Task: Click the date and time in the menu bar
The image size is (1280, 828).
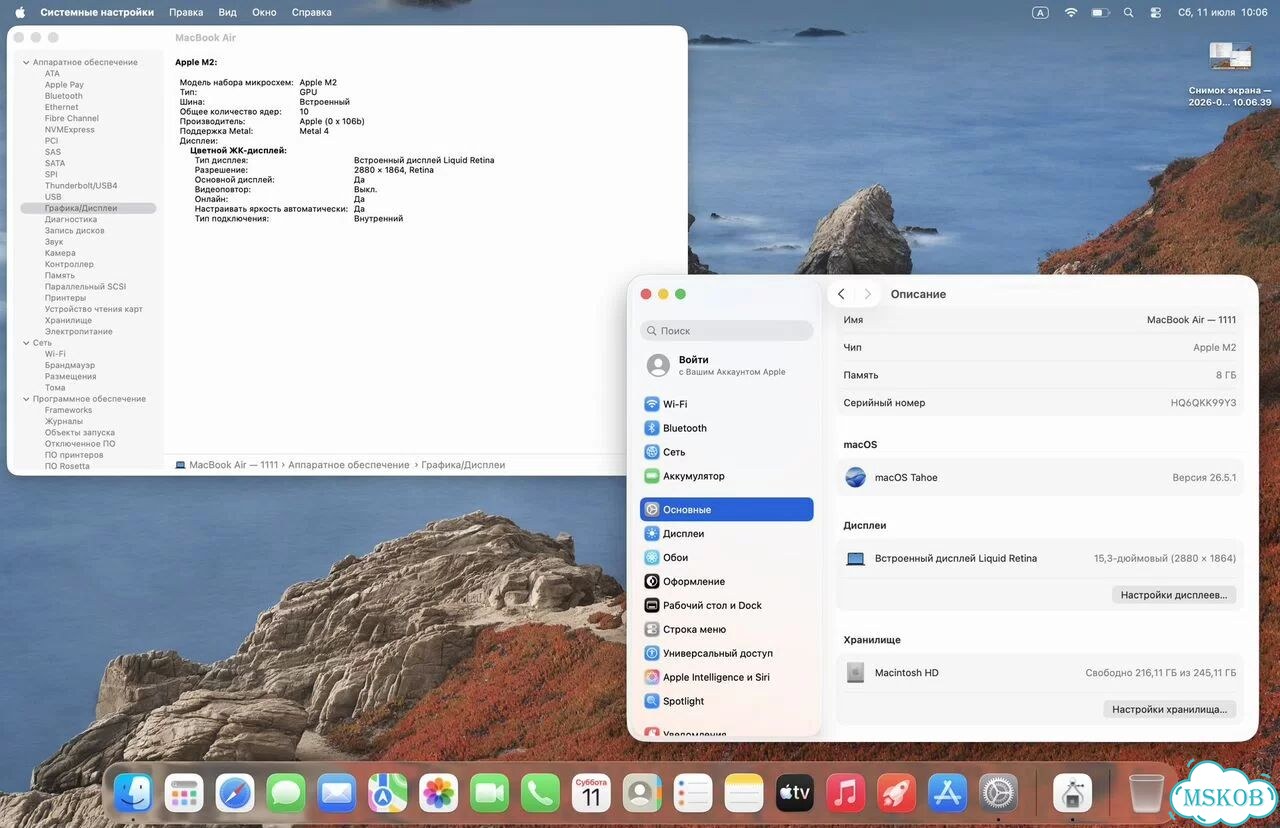Action: [1223, 12]
